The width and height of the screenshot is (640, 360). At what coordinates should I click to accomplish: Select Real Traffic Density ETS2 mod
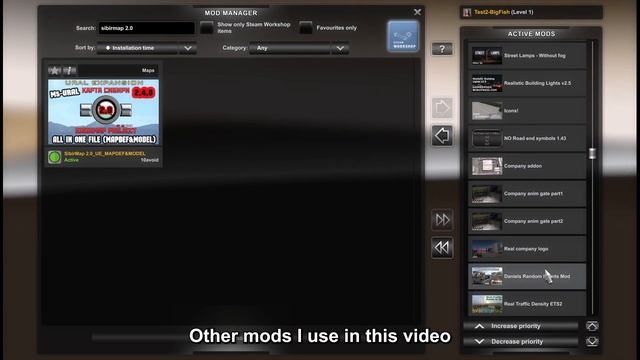527,304
